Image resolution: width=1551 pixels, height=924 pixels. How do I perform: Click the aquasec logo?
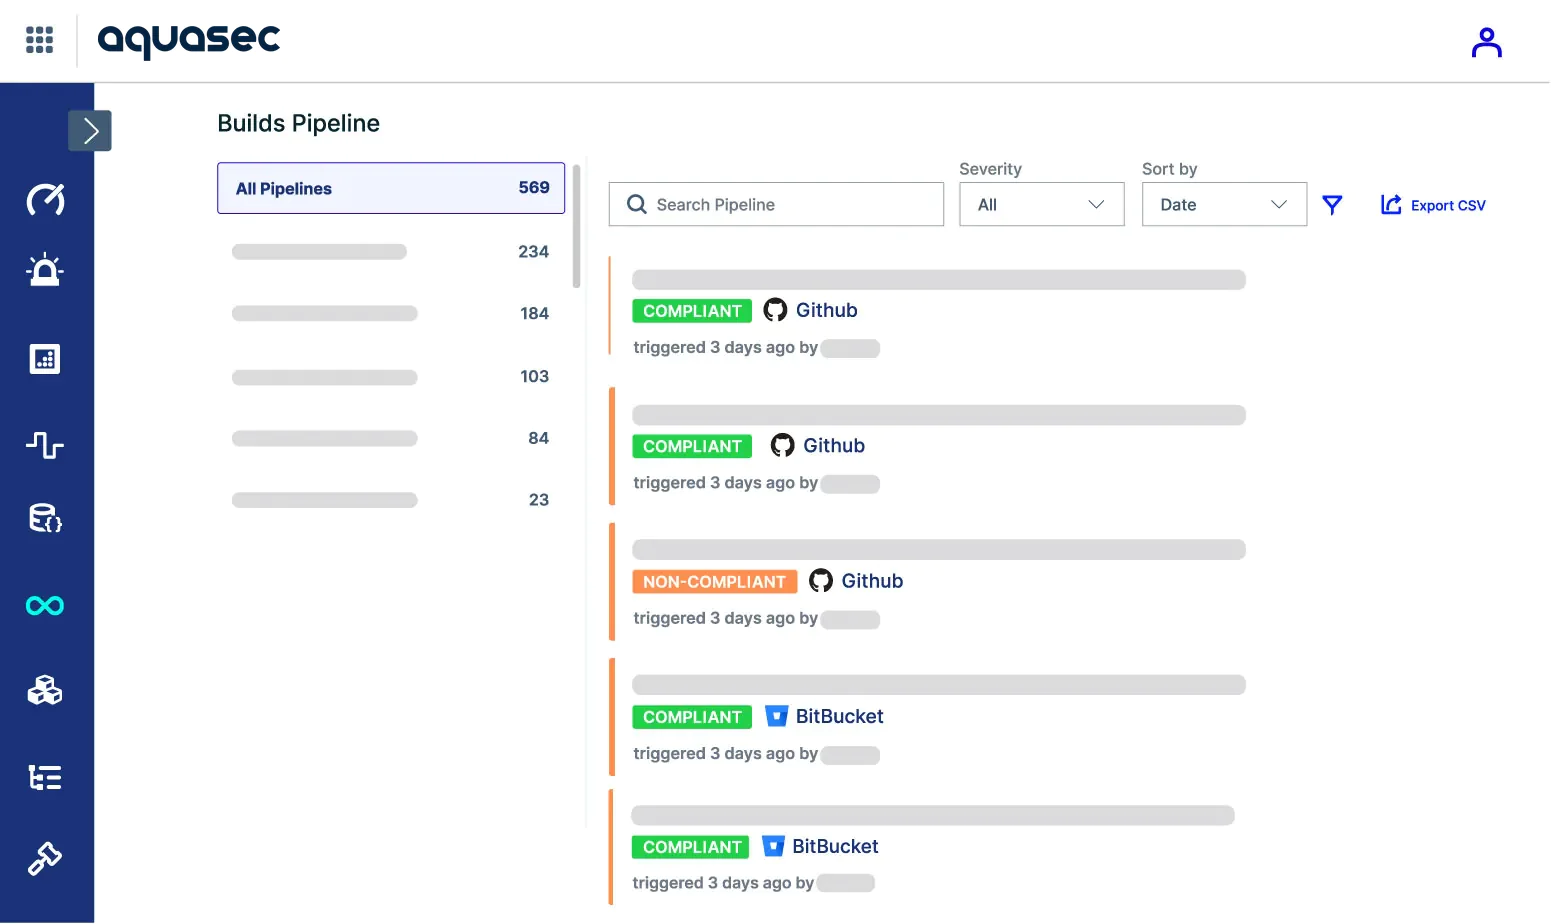coord(189,40)
